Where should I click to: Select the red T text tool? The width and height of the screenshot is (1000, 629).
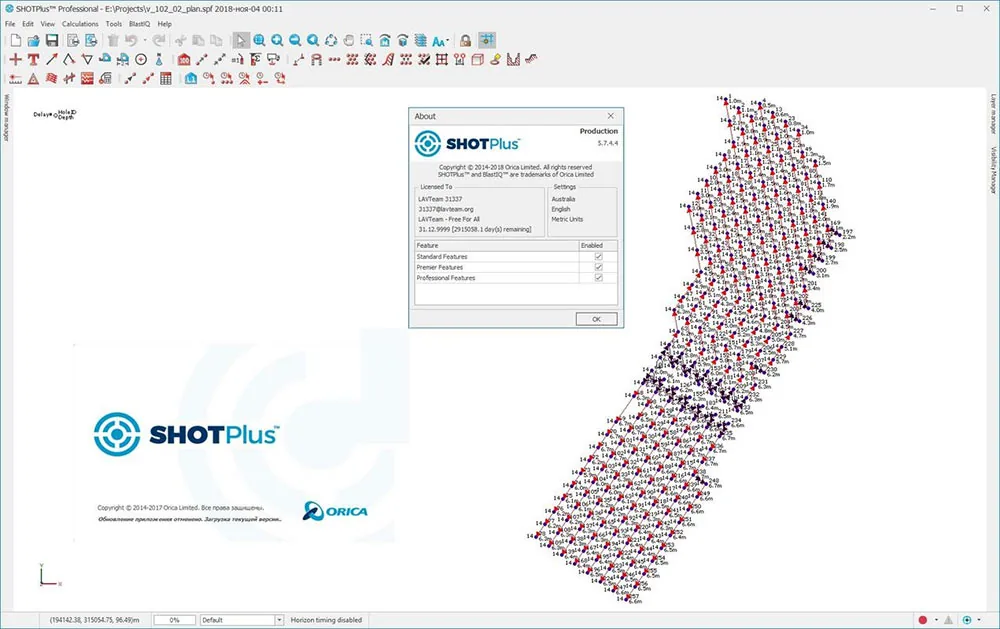(x=33, y=60)
